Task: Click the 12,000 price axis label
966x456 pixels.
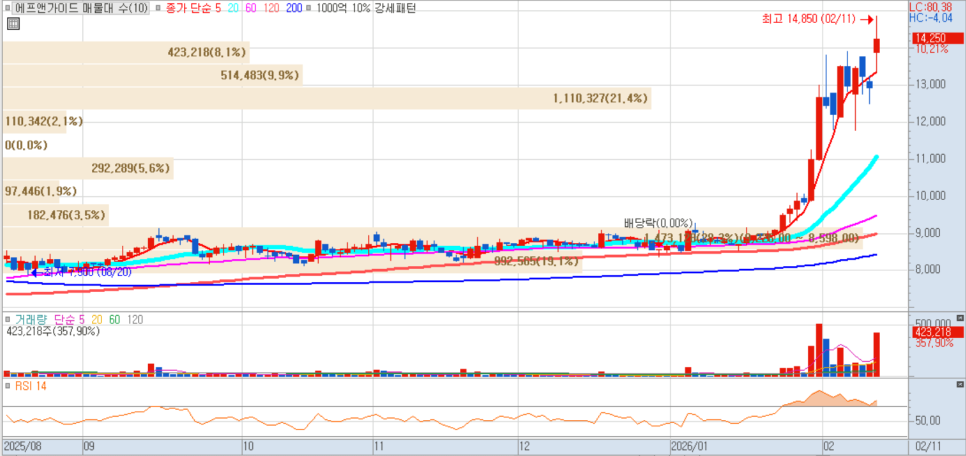Action: tap(932, 121)
